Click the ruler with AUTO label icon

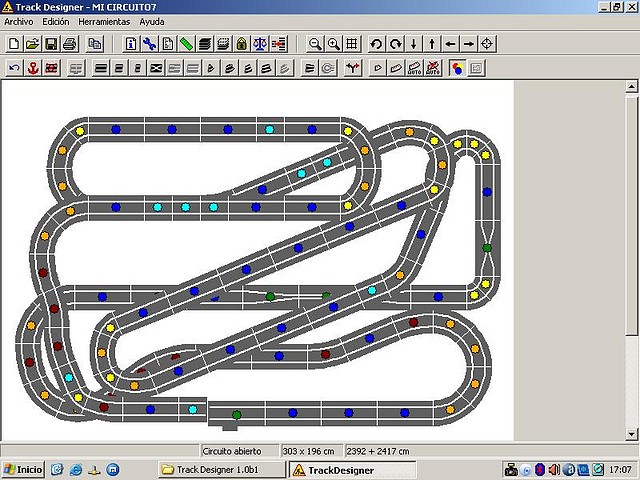tap(414, 68)
